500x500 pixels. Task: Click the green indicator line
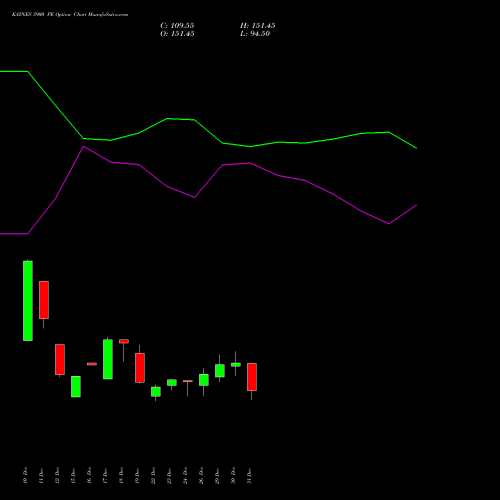[208, 132]
